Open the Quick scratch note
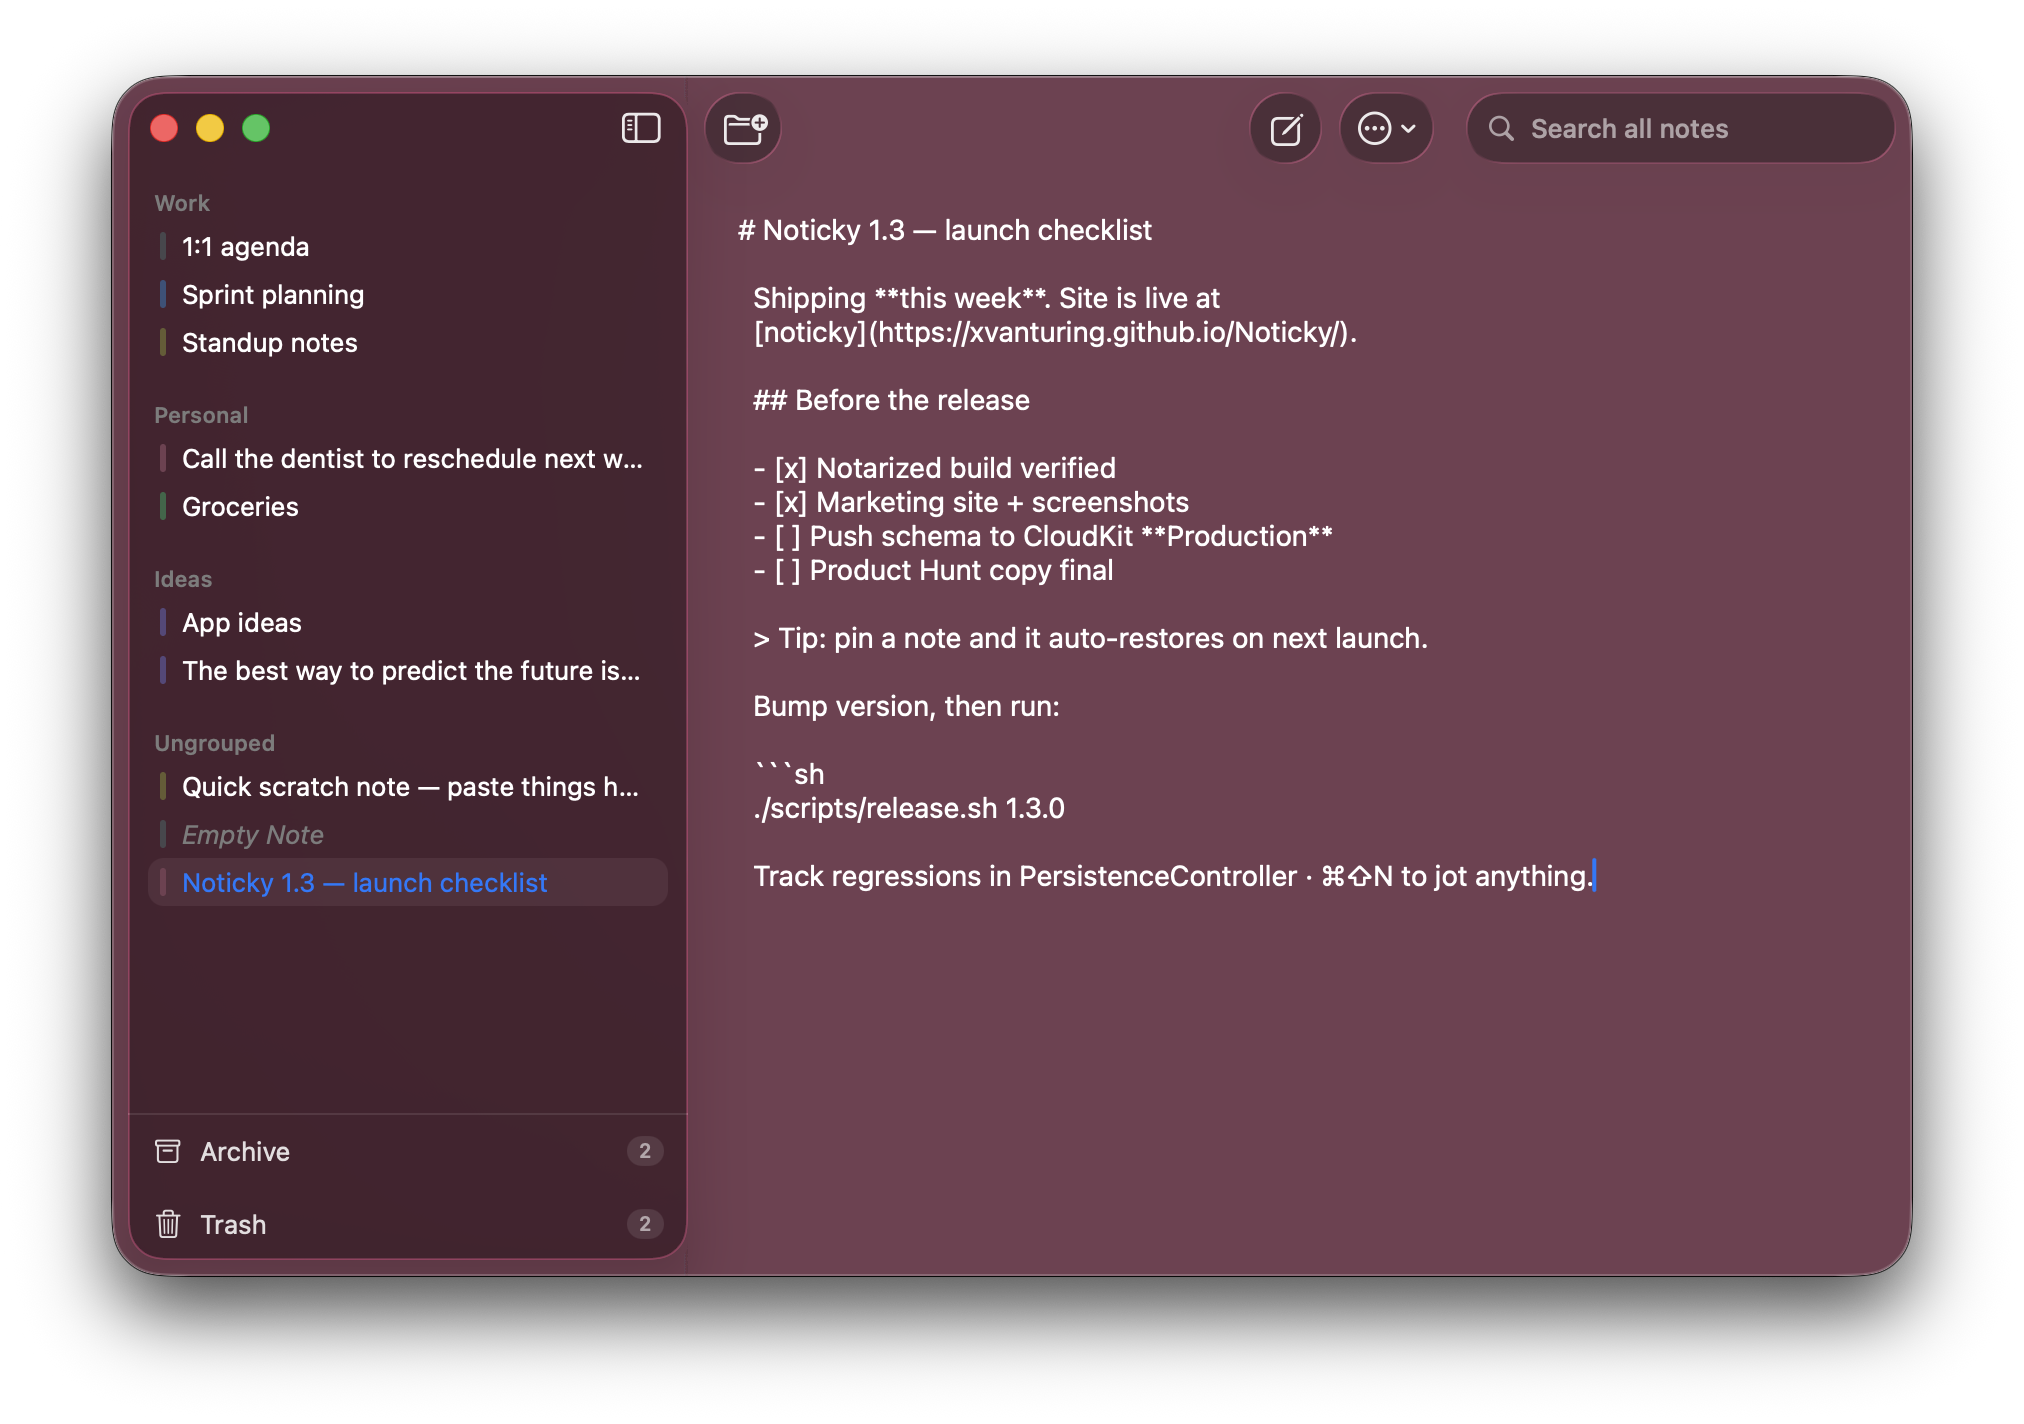 [x=408, y=787]
